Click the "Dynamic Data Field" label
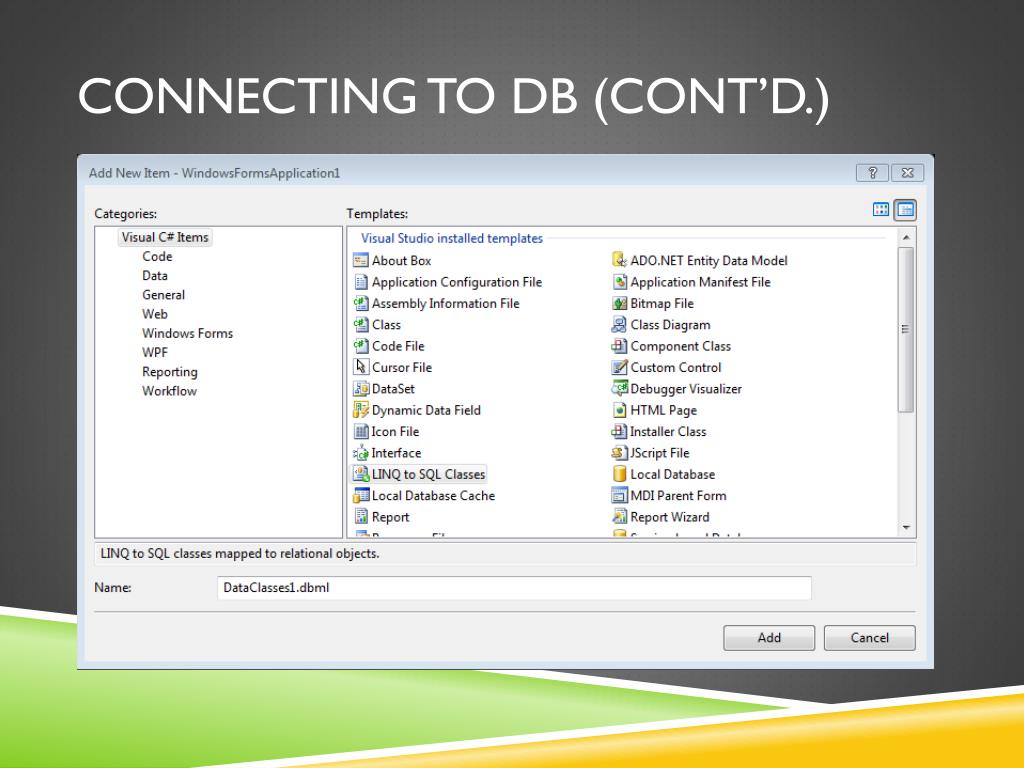 (426, 410)
